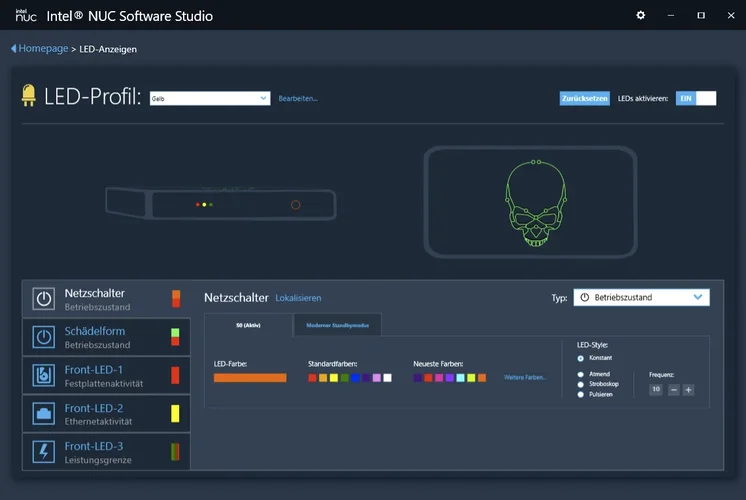The image size is (746, 500).
Task: Select the Konstant LED style
Action: pos(581,358)
